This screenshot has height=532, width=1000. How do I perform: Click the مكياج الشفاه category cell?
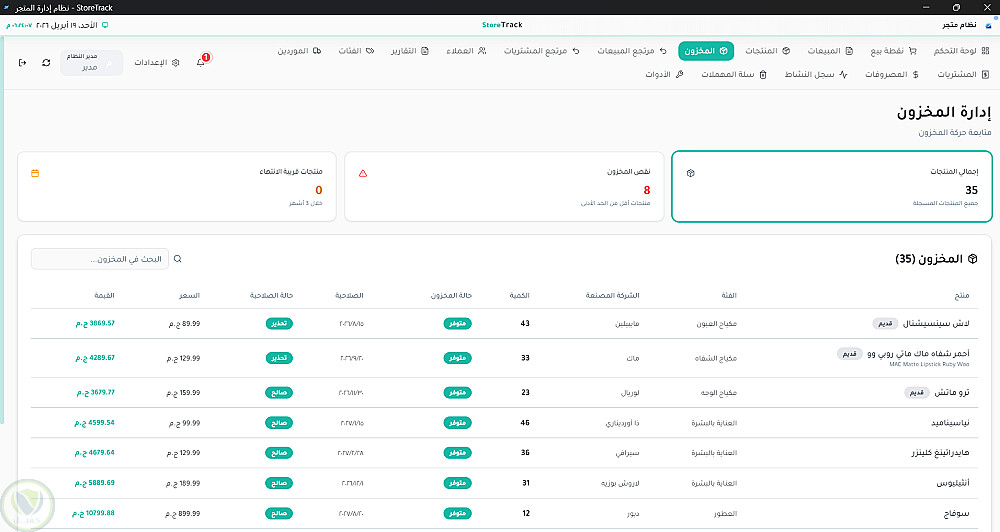(716, 358)
